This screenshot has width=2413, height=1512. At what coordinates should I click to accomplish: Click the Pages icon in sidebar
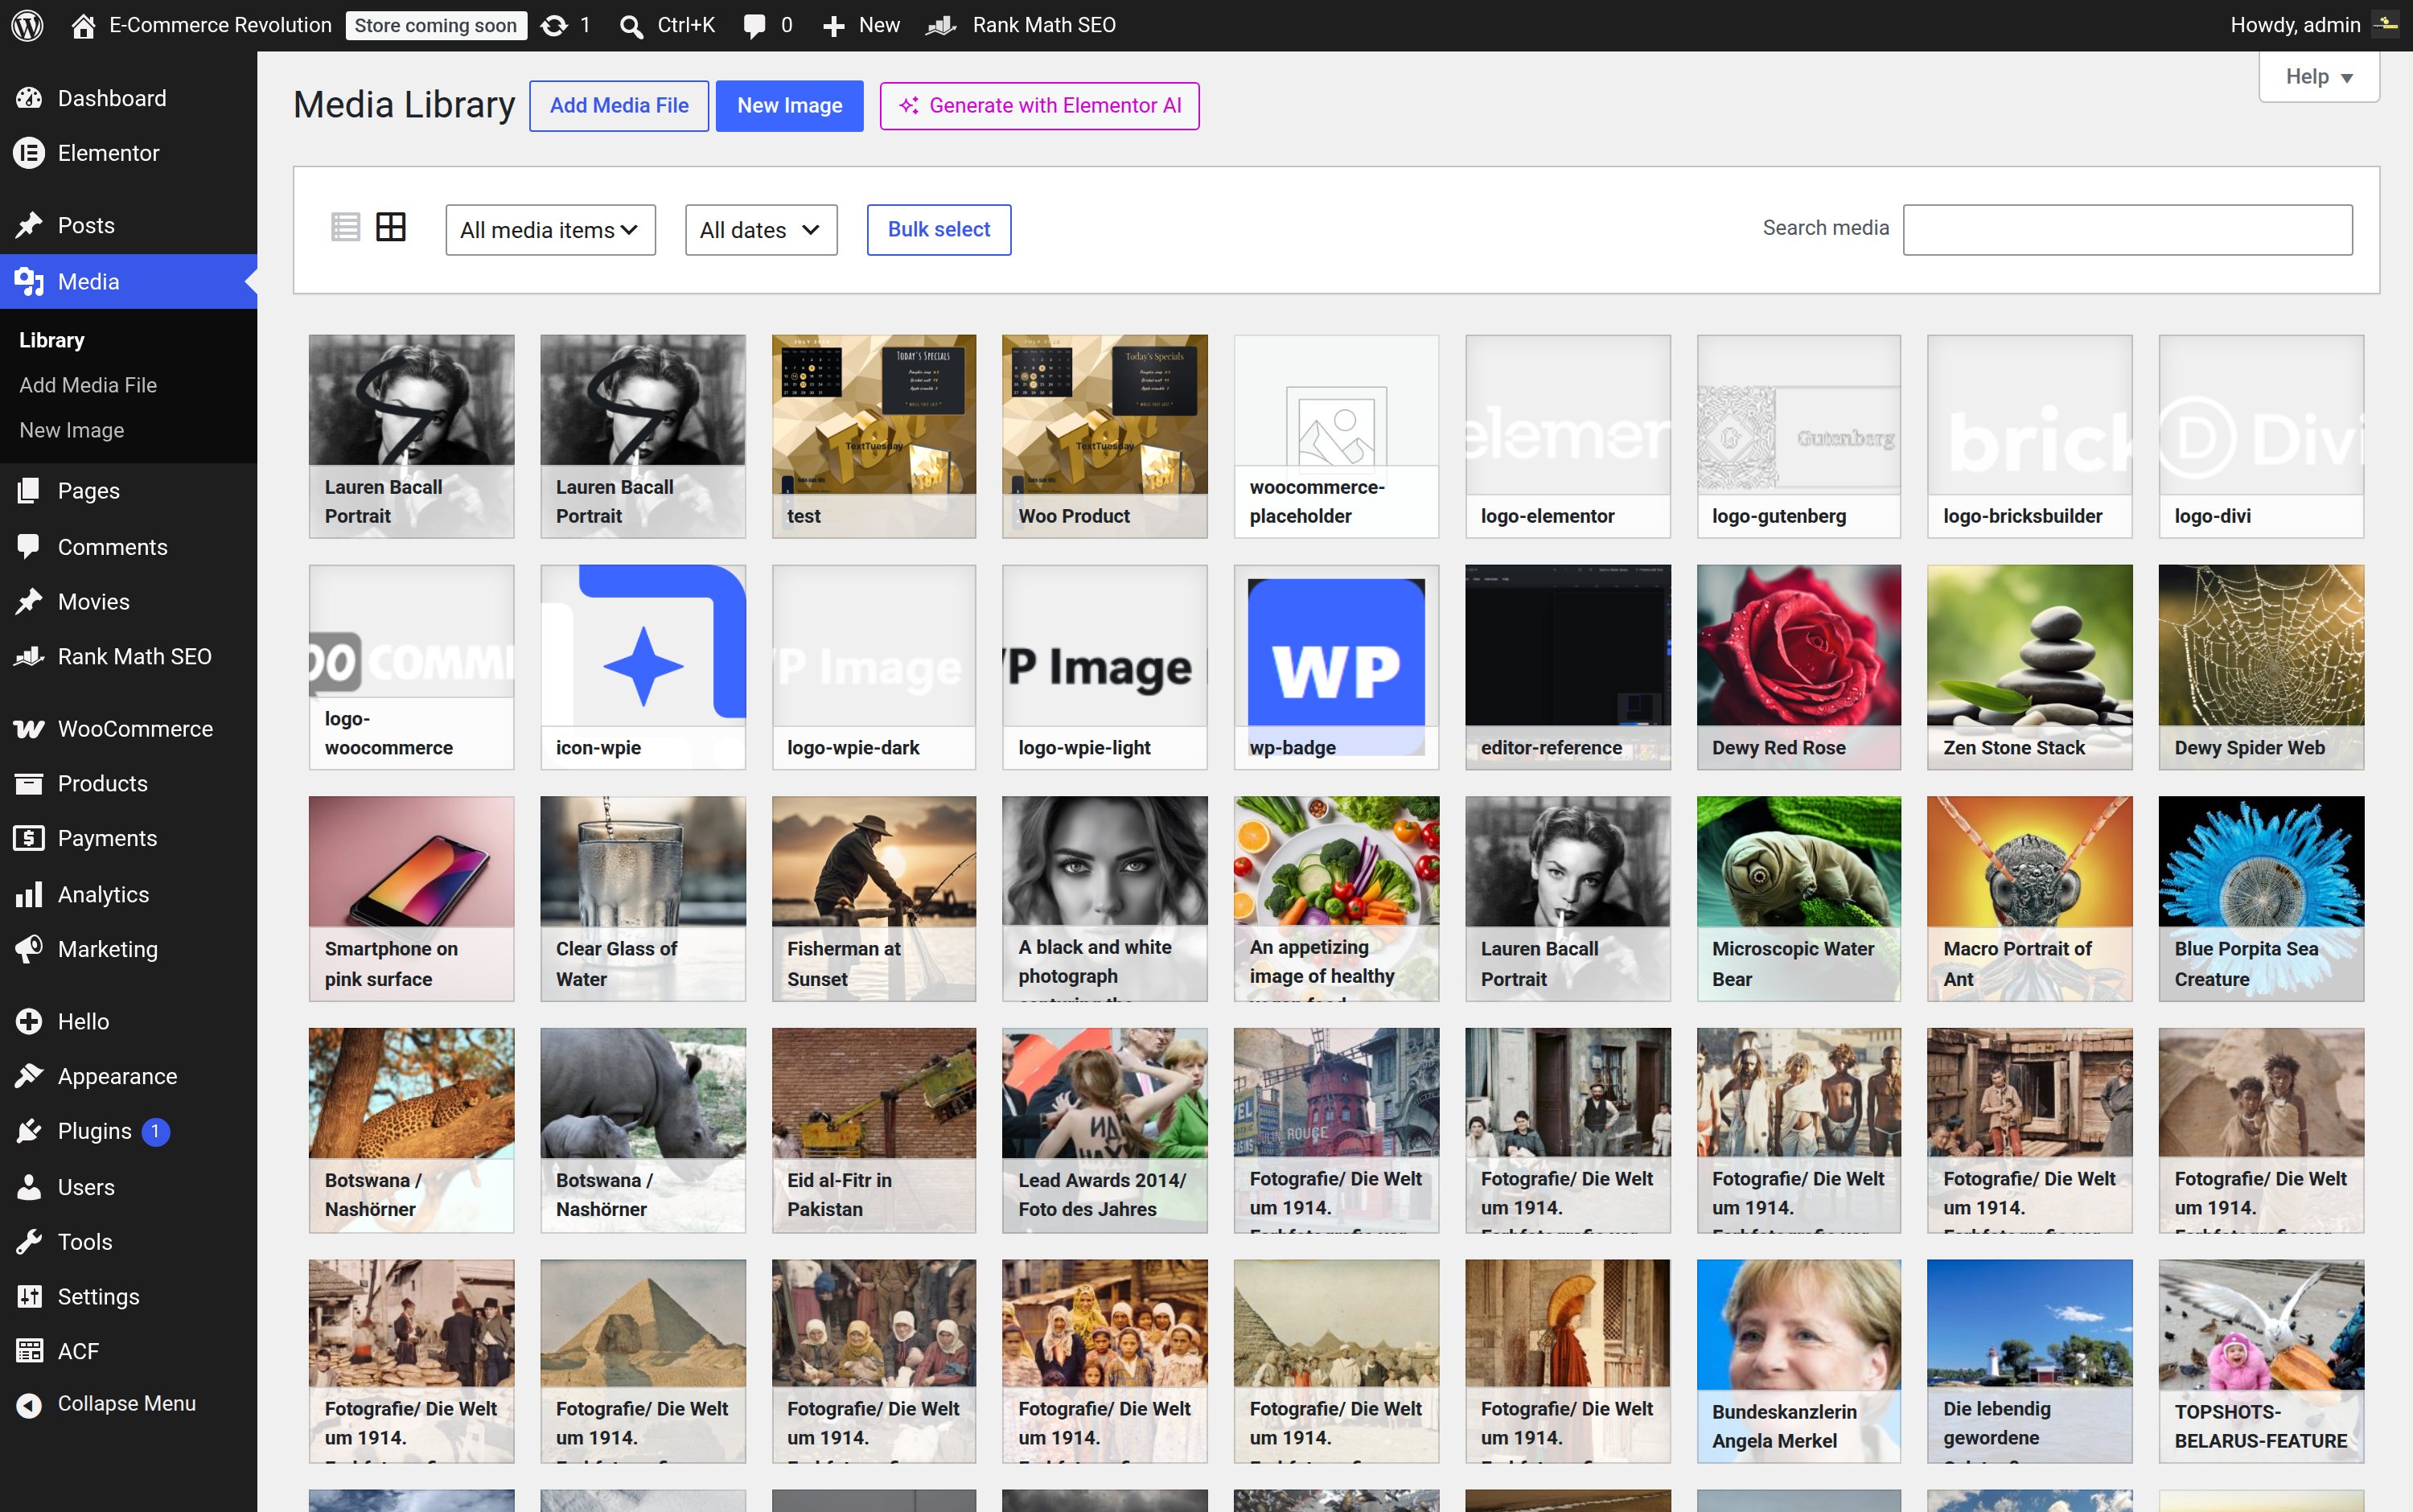pyautogui.click(x=29, y=490)
